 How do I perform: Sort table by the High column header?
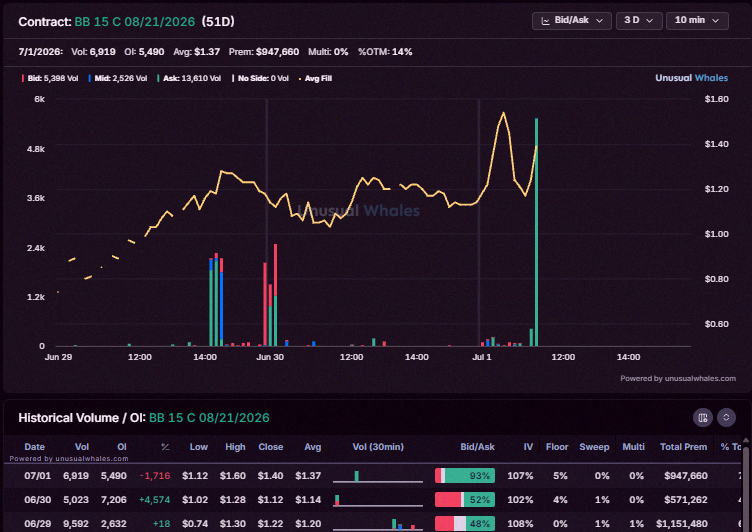tap(235, 447)
